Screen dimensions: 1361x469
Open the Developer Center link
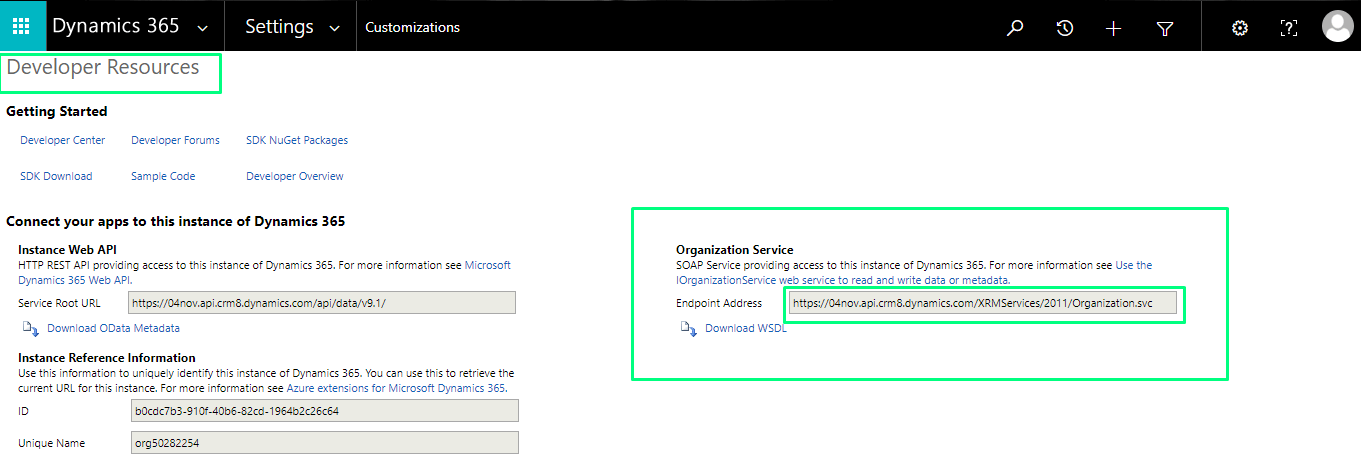(62, 140)
